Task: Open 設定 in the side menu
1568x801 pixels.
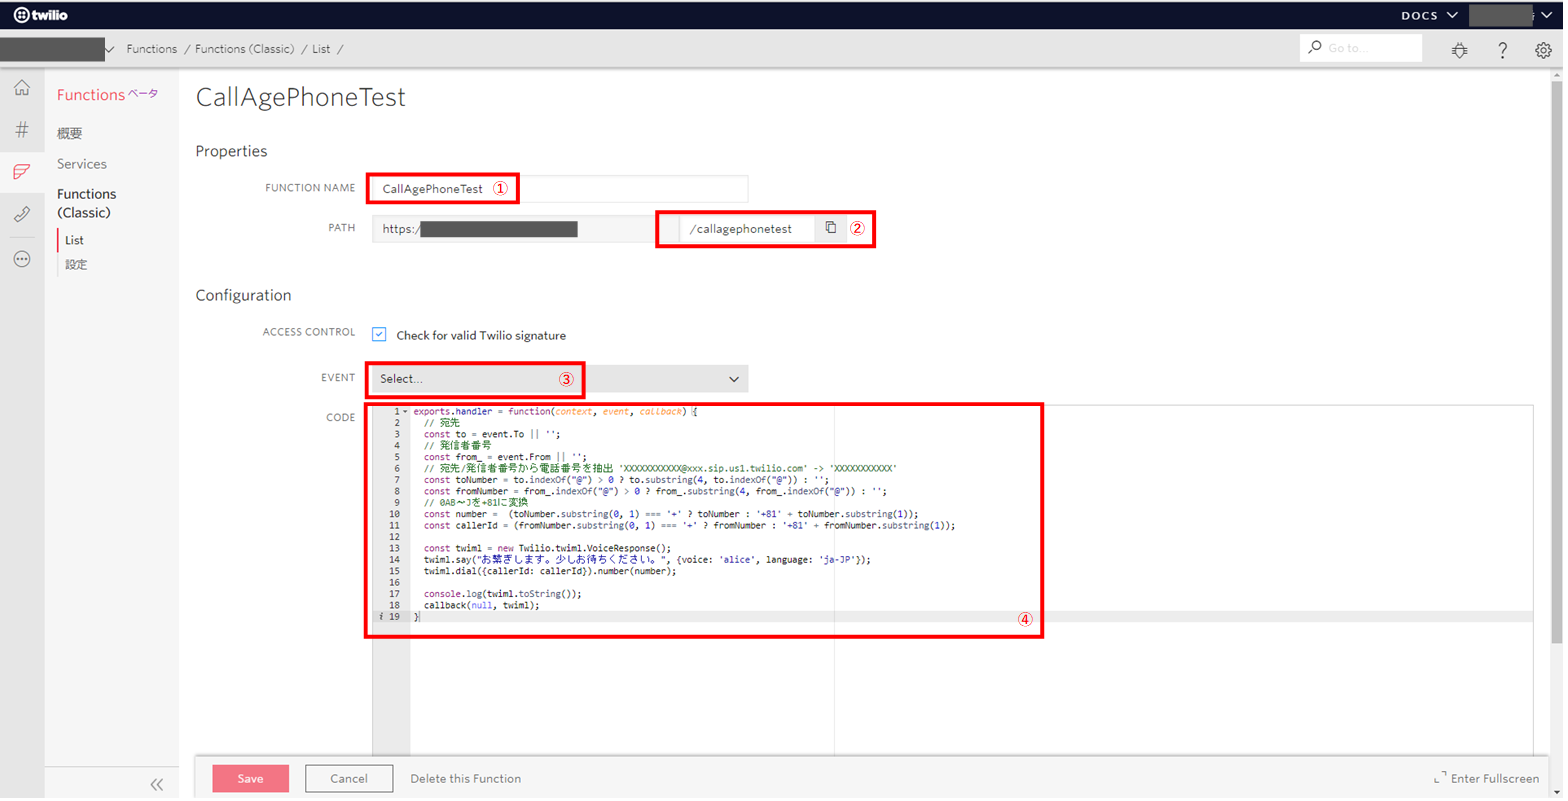Action: tap(77, 265)
